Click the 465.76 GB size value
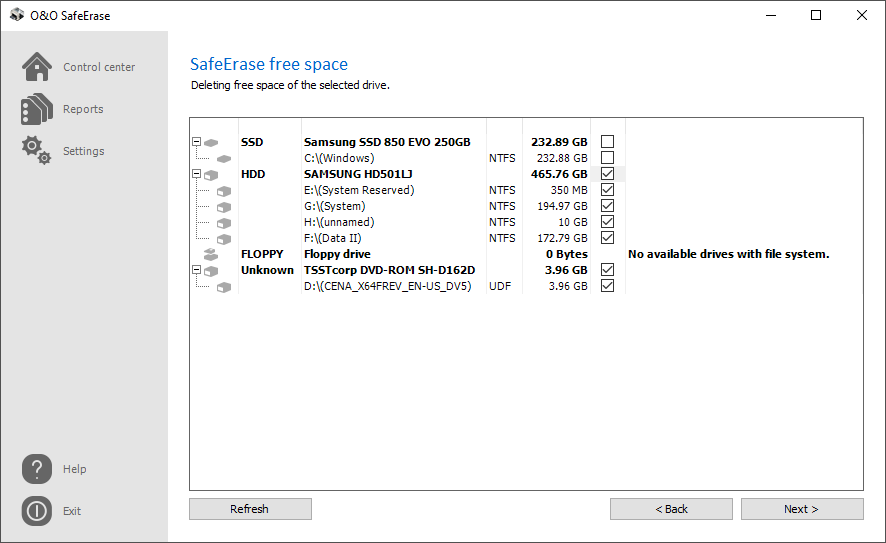Image resolution: width=886 pixels, height=543 pixels. (x=559, y=174)
